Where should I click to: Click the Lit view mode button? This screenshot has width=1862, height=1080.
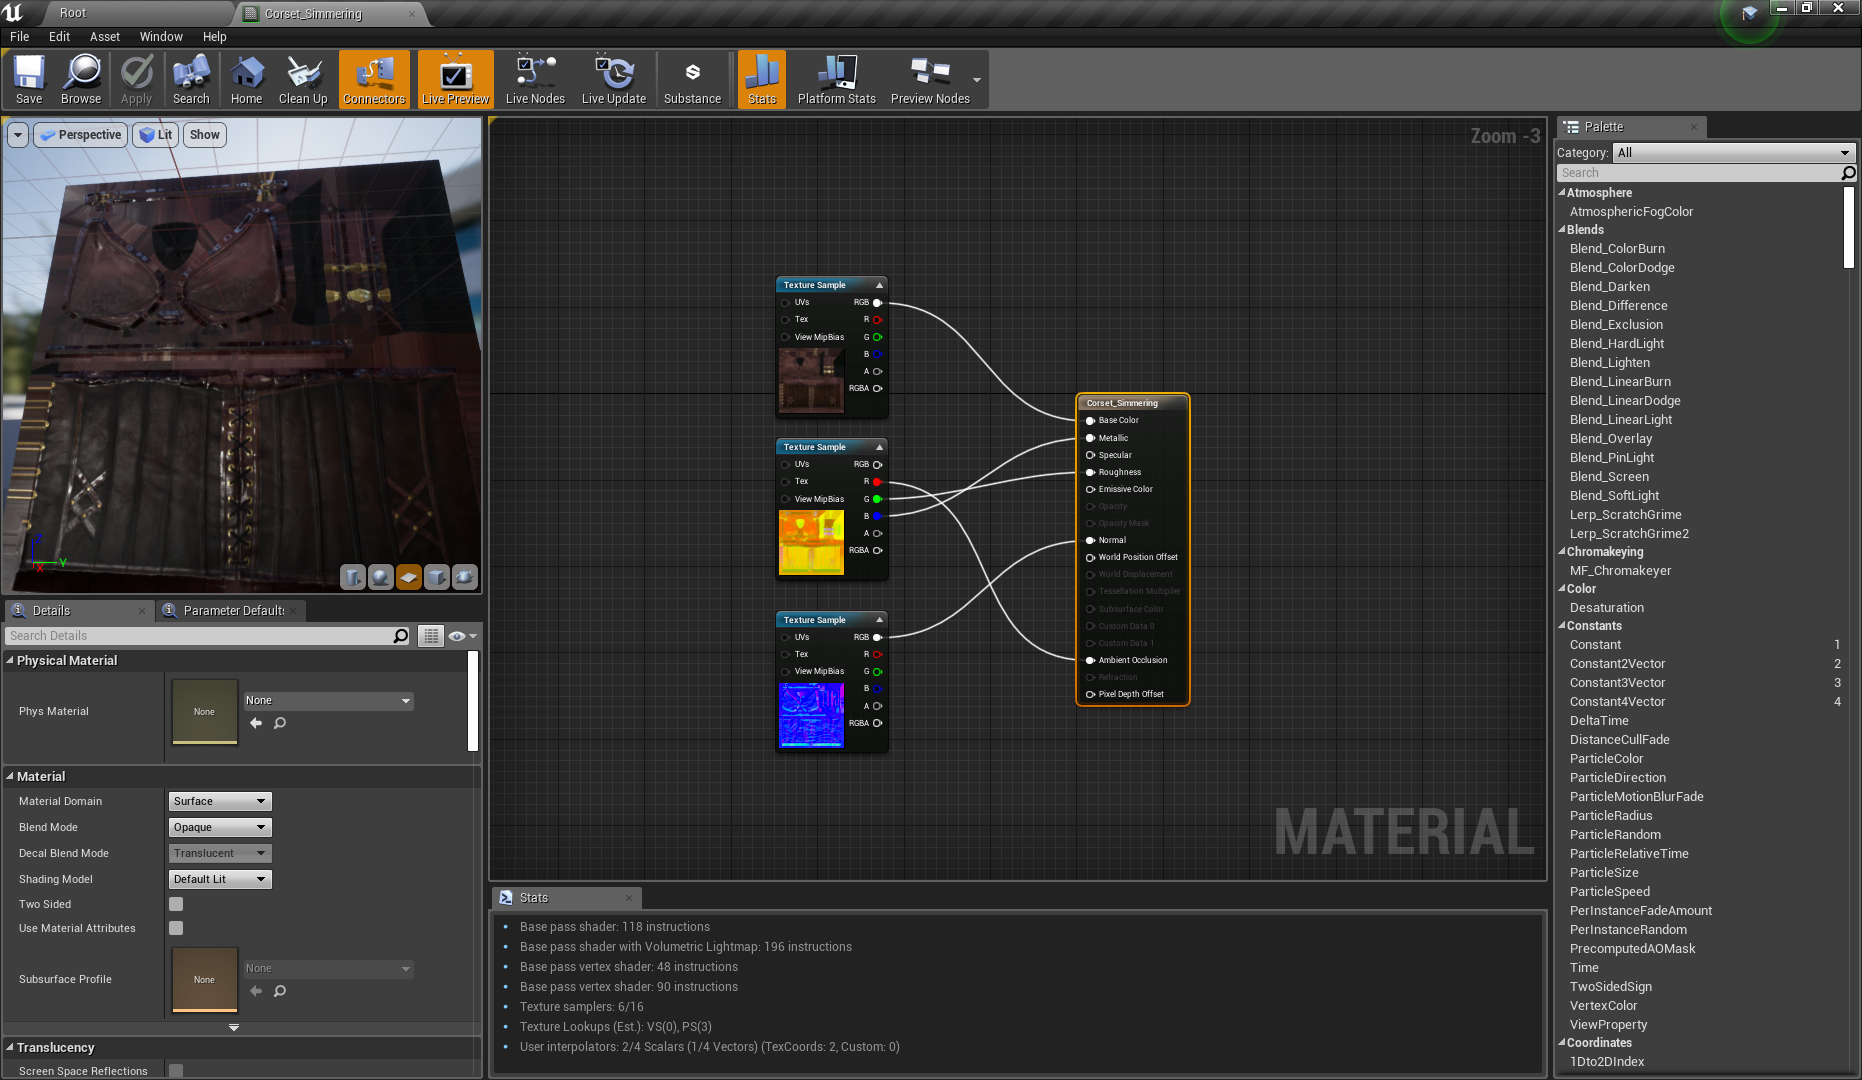[156, 135]
